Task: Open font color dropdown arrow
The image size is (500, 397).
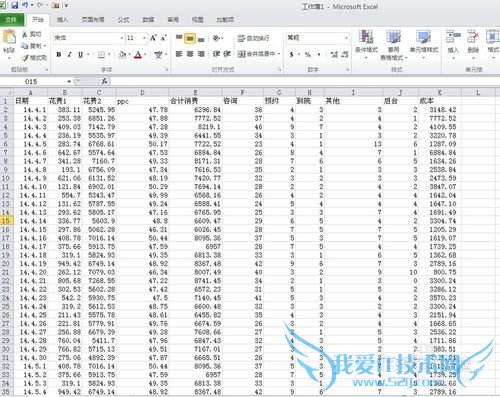Action: tap(145, 54)
